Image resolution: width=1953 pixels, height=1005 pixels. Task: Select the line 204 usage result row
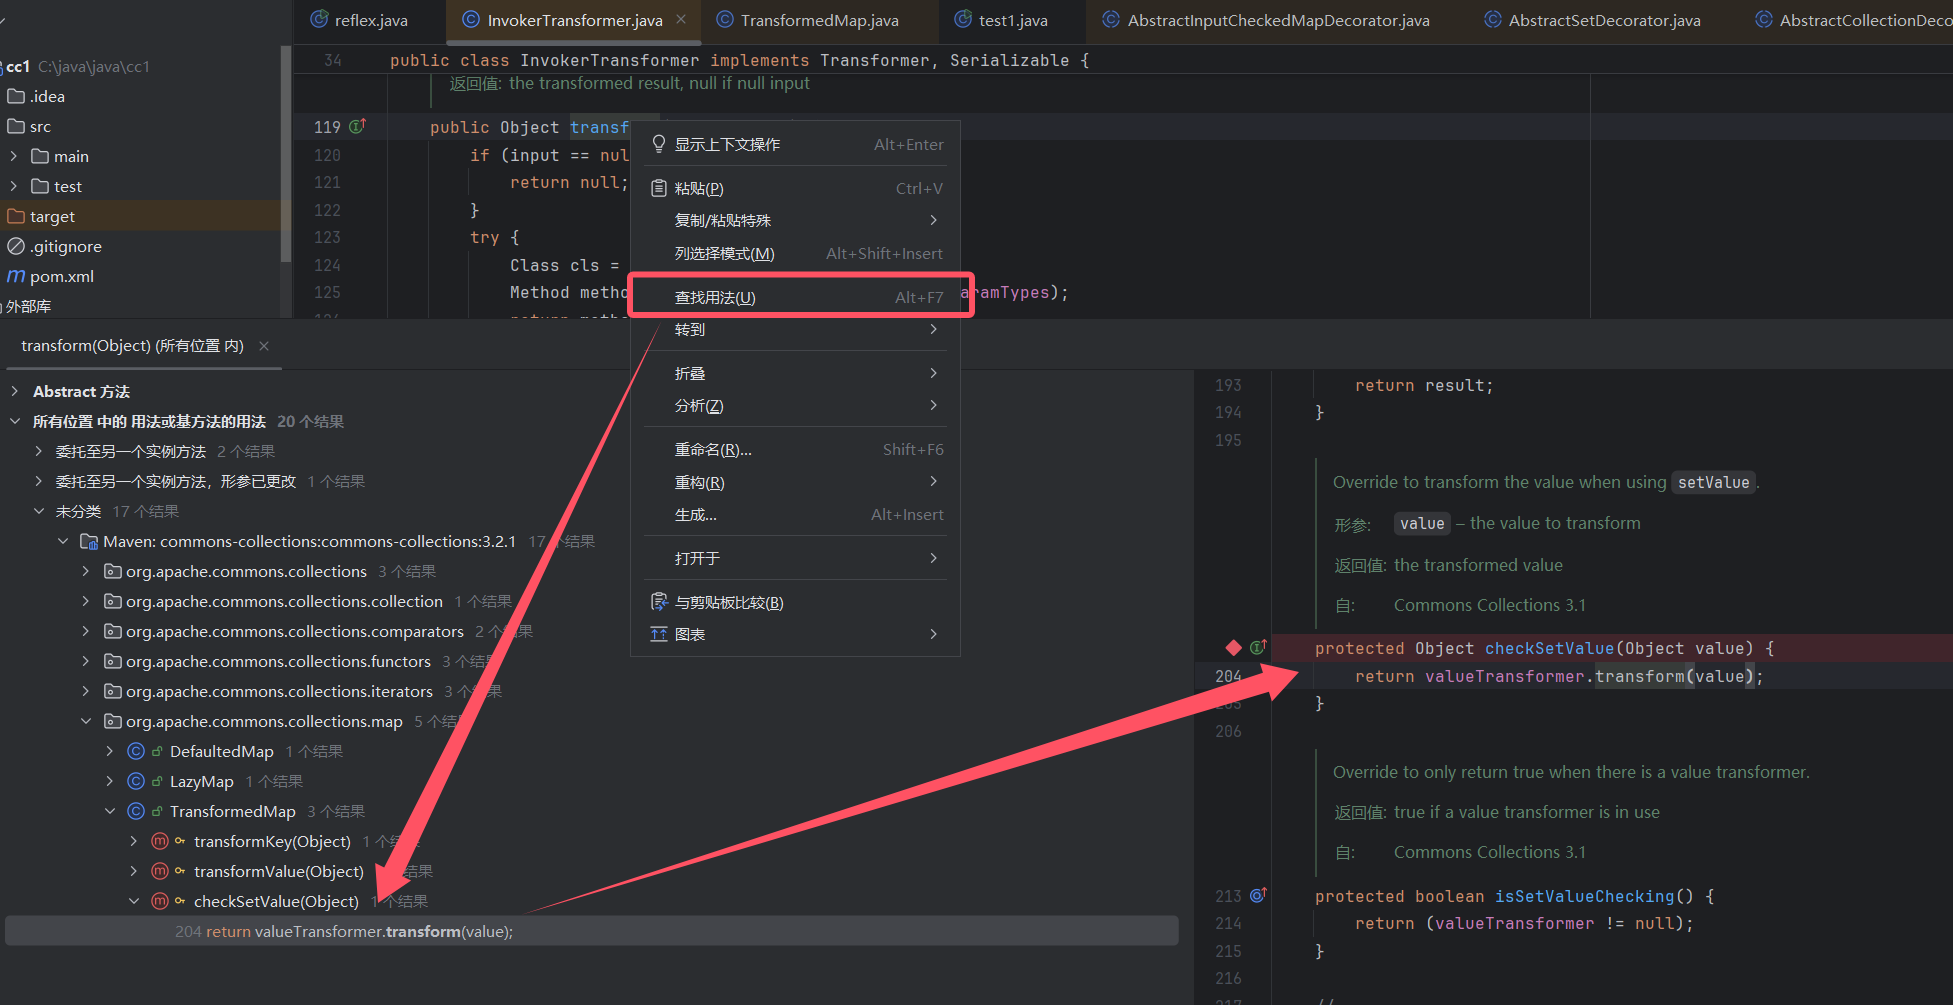tap(592, 931)
